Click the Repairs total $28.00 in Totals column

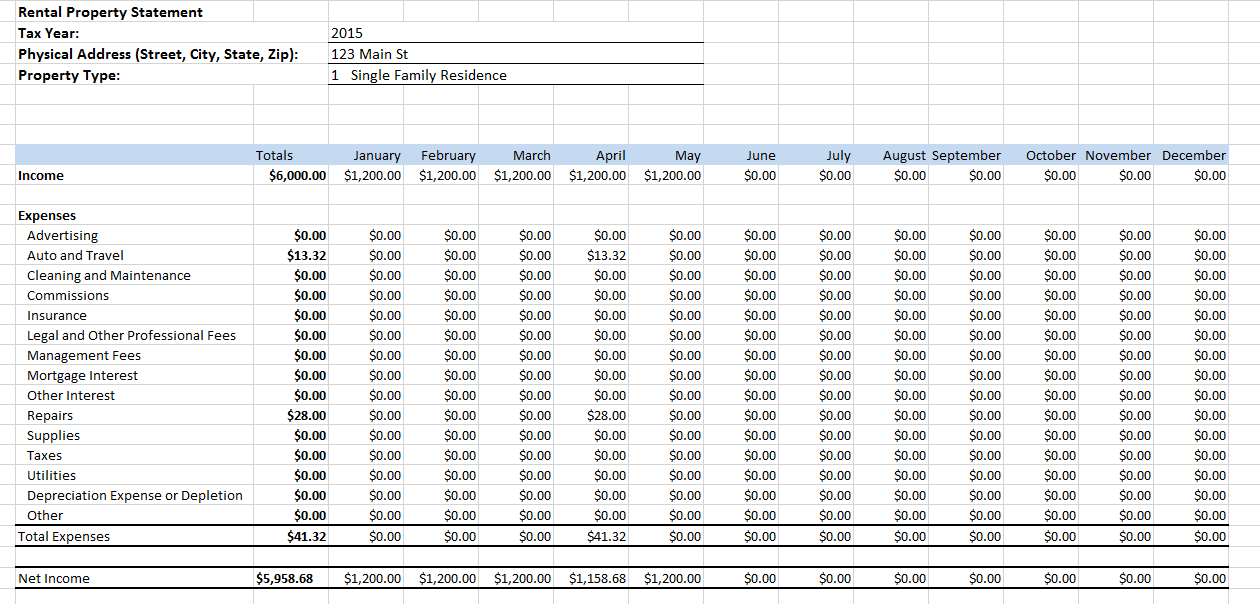tap(306, 416)
